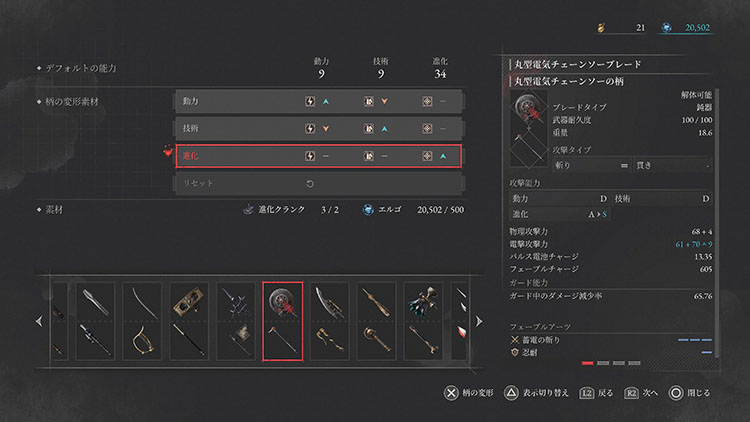Choose the curved katana blade weapon slot
750x422 pixels.
[x=142, y=321]
